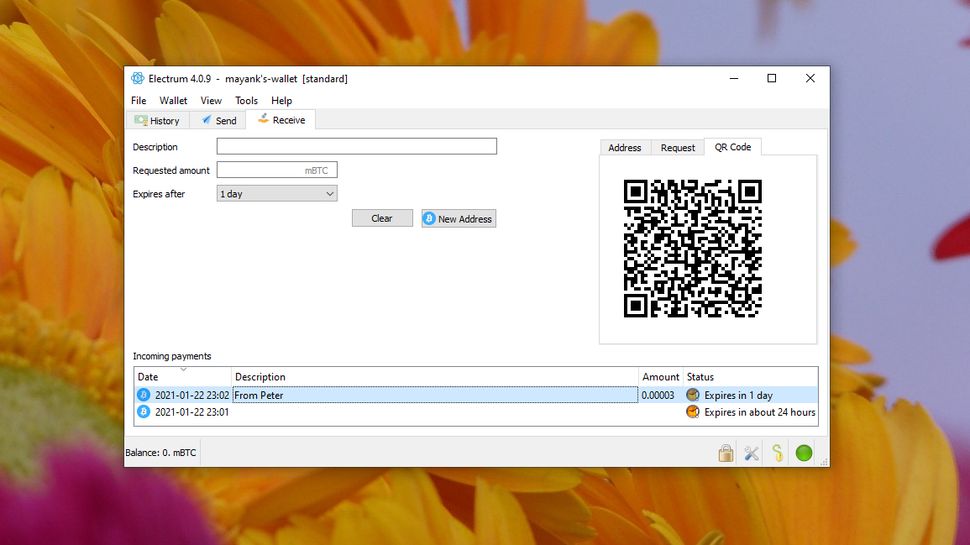970x545 pixels.
Task: Click 'Expires in about 24 hours' status text
Action: click(x=760, y=412)
